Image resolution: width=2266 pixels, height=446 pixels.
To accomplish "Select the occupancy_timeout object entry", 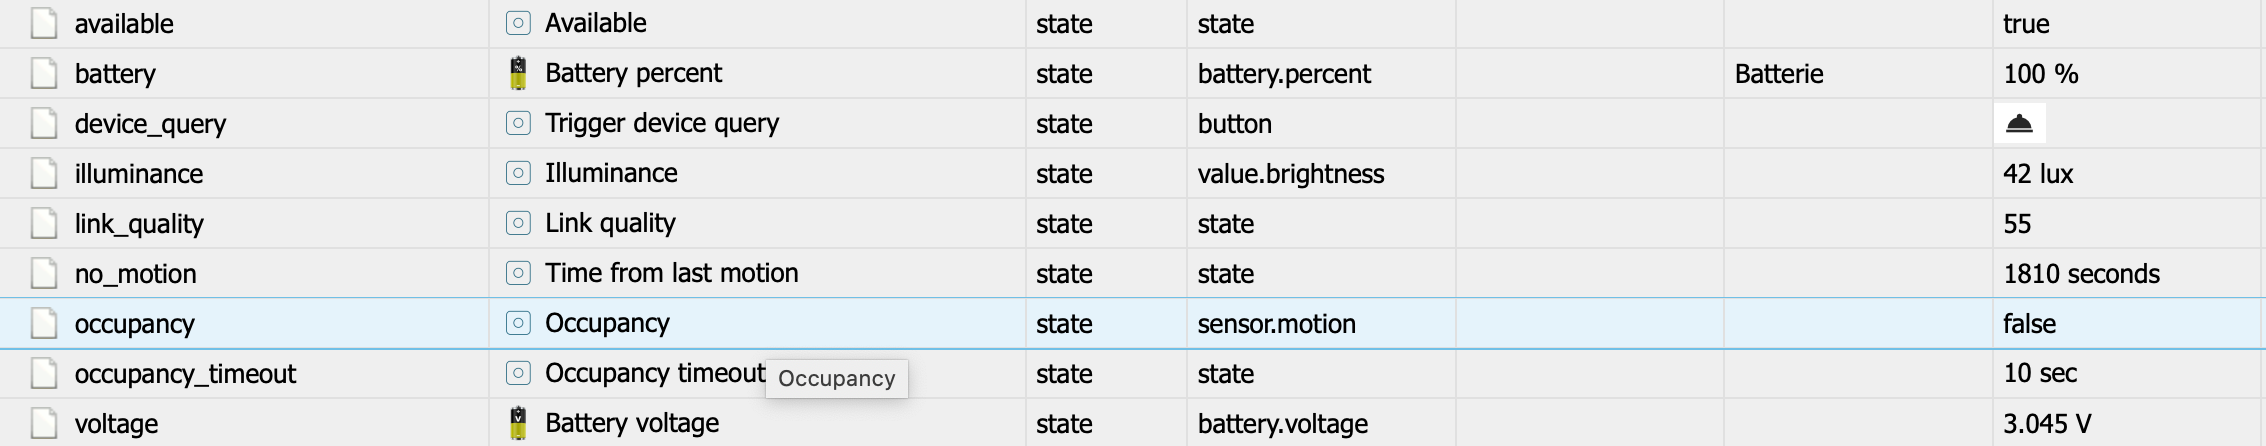I will (x=185, y=374).
